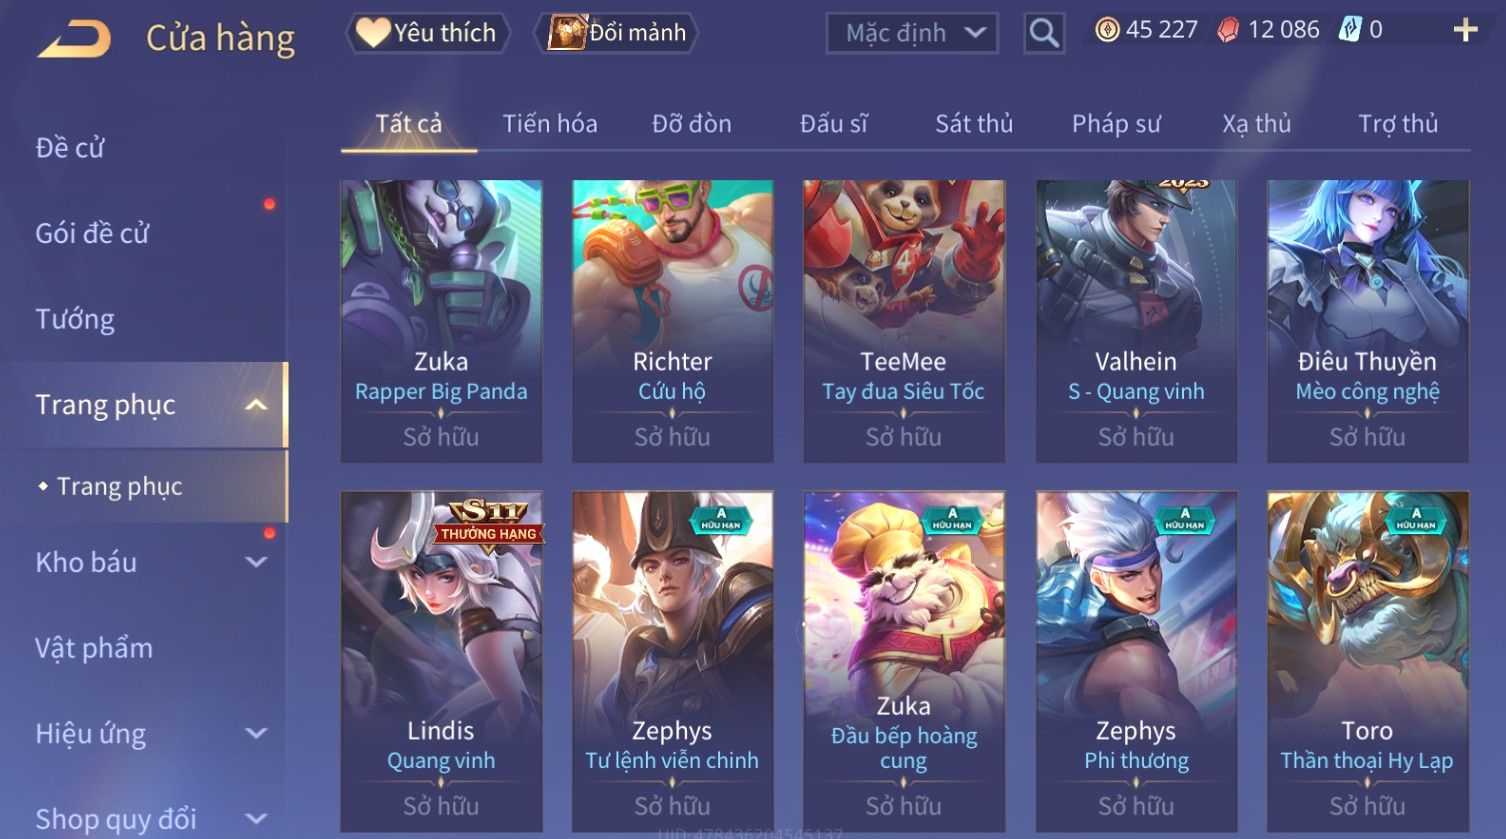Open Gói đề cử in sidebar
The width and height of the screenshot is (1506, 839).
click(92, 233)
